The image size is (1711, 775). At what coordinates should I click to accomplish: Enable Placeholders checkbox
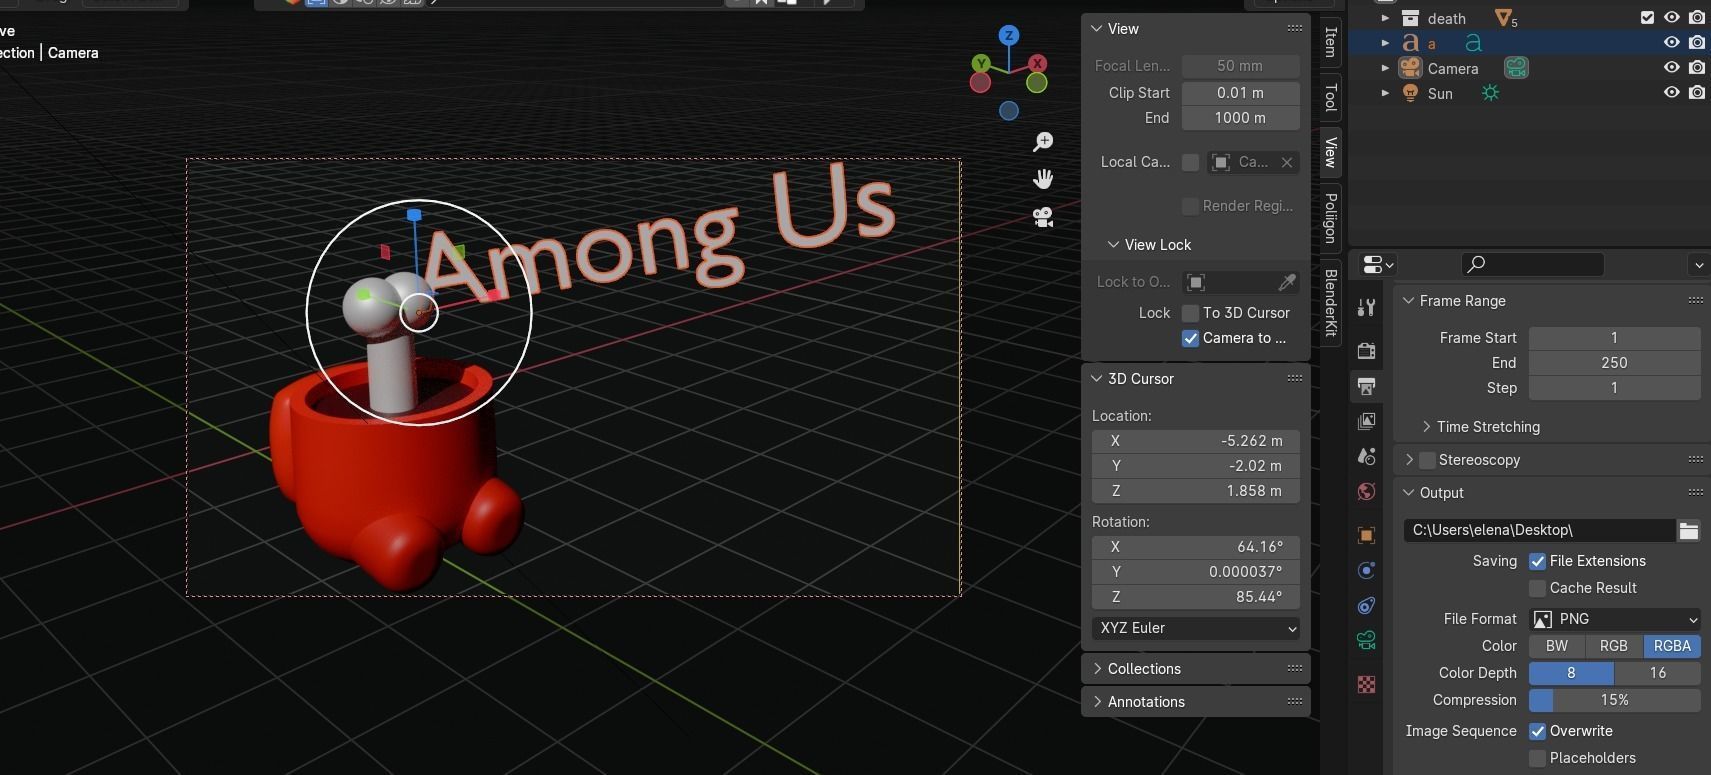[1537, 758]
